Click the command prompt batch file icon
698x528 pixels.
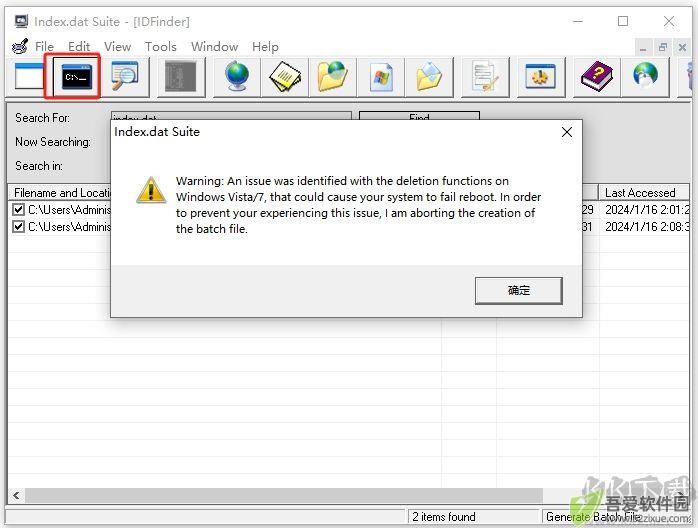coord(76,77)
